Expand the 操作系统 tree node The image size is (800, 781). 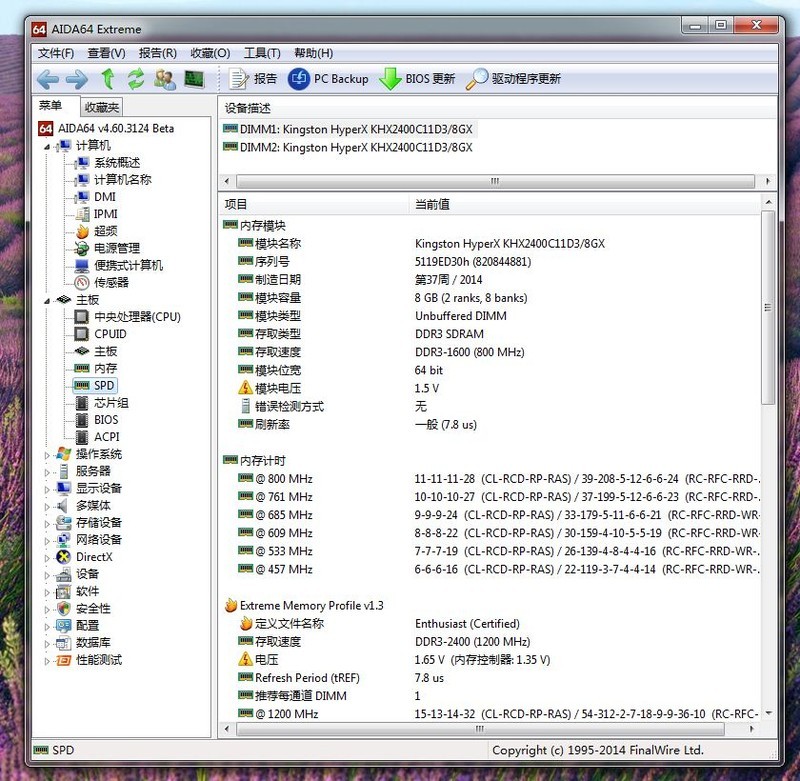point(46,454)
